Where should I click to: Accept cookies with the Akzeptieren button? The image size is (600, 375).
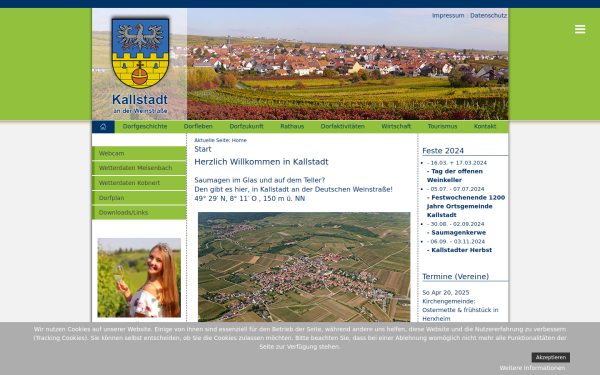(550, 357)
